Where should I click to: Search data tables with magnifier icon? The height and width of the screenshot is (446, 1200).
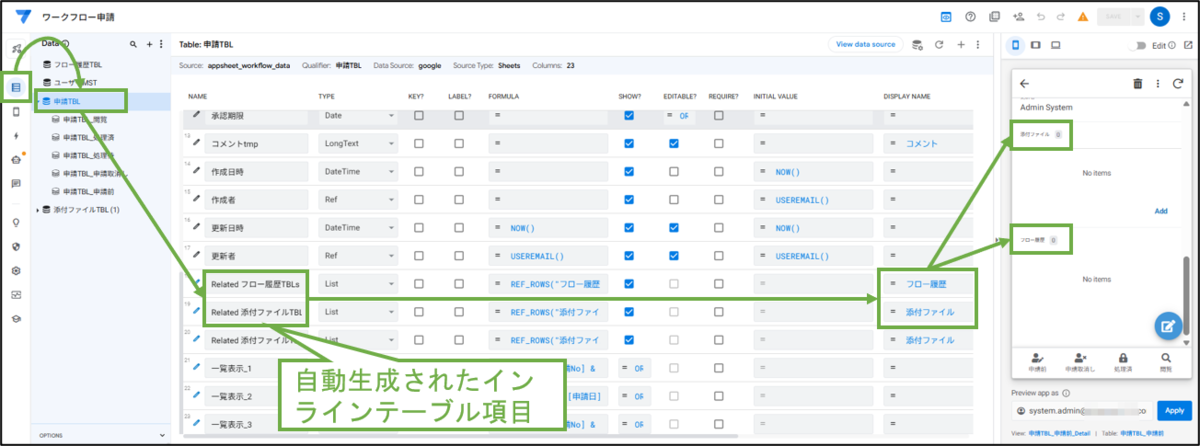(134, 45)
